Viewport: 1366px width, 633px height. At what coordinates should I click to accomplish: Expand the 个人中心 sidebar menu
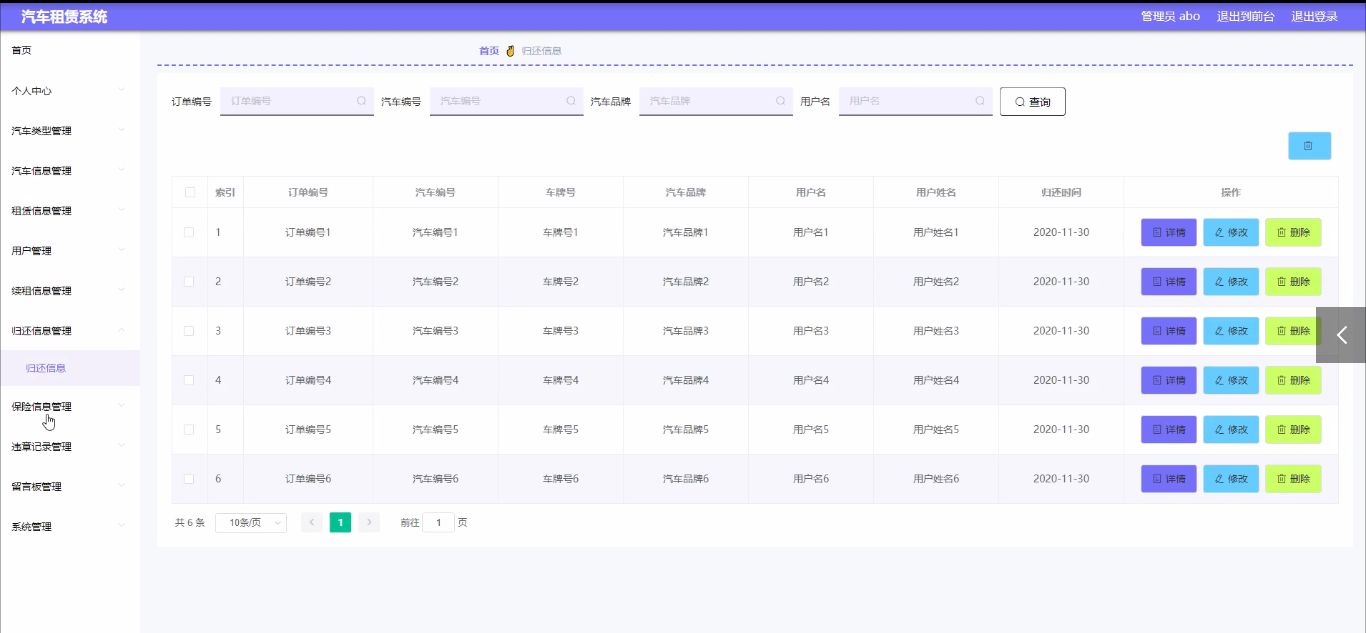[70, 91]
